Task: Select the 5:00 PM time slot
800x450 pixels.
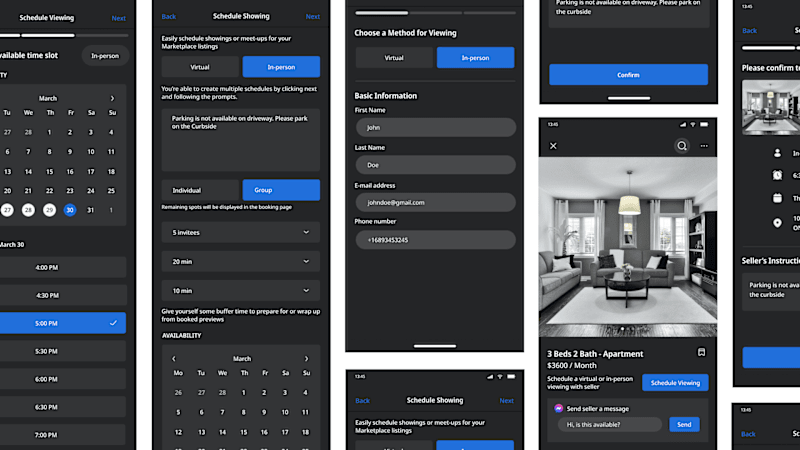Action: tap(62, 323)
